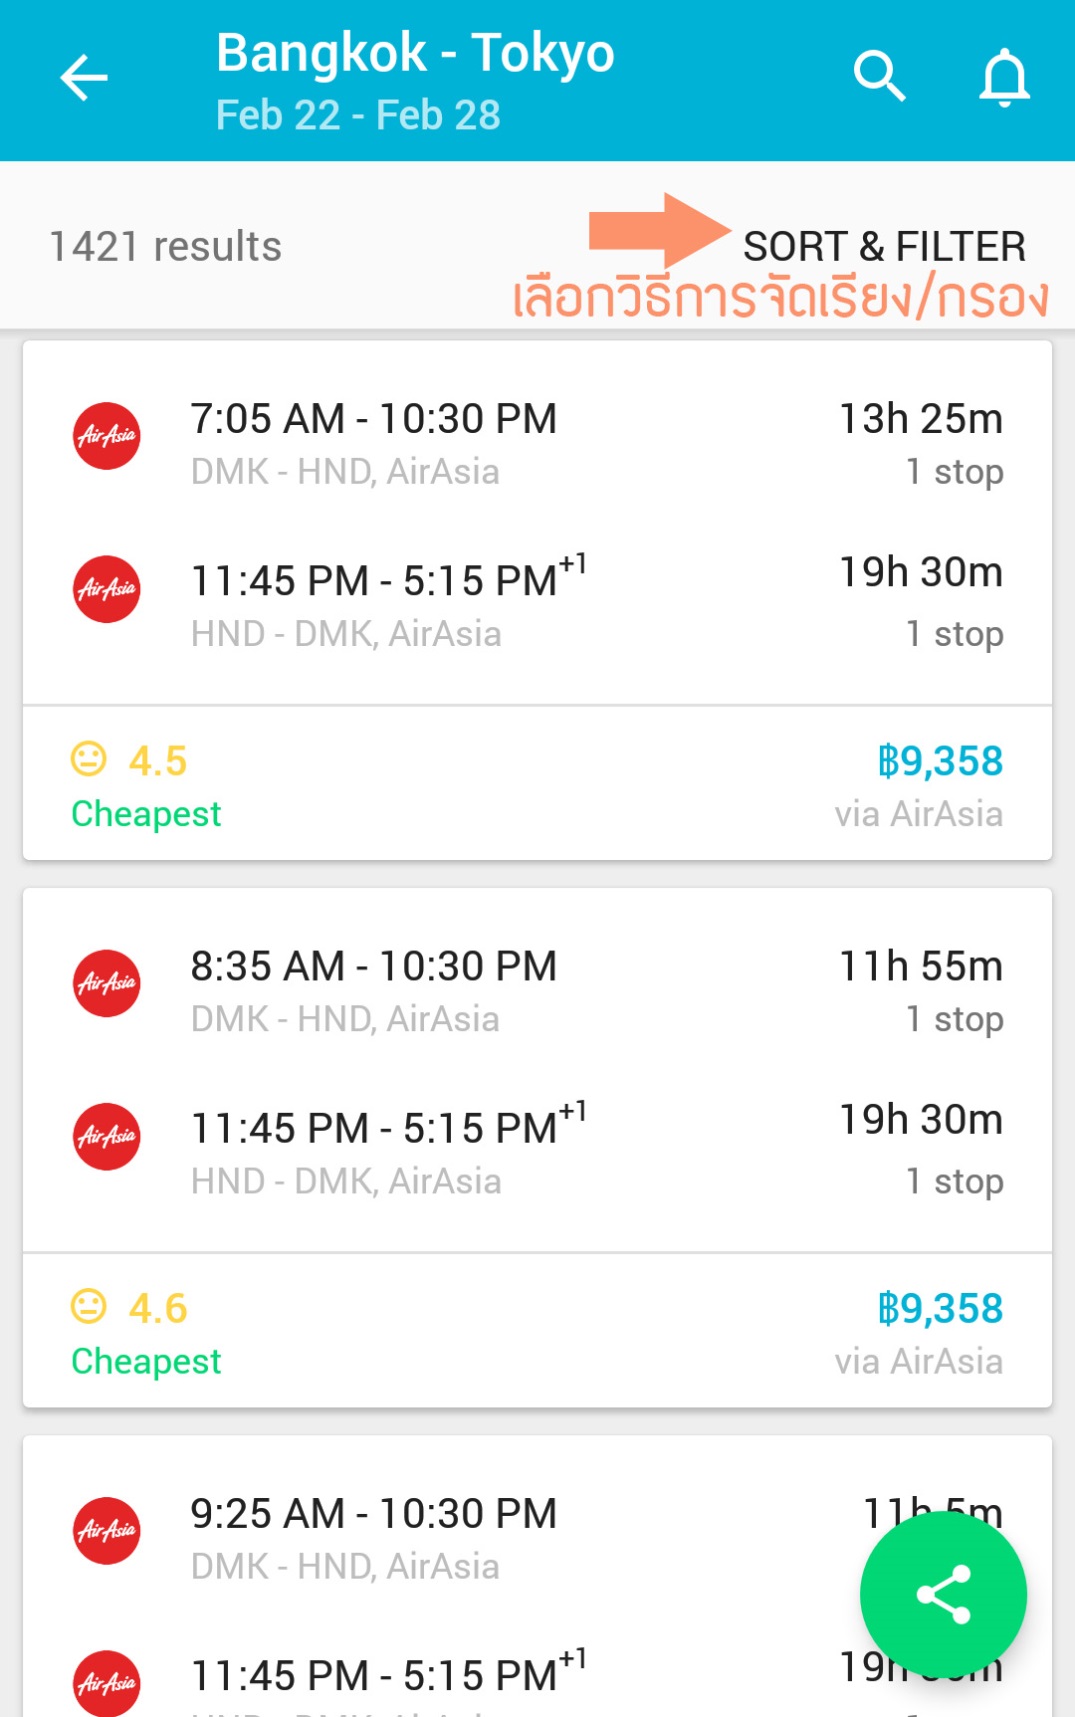Tap the green share button
The height and width of the screenshot is (1717, 1075).
coord(943,1594)
